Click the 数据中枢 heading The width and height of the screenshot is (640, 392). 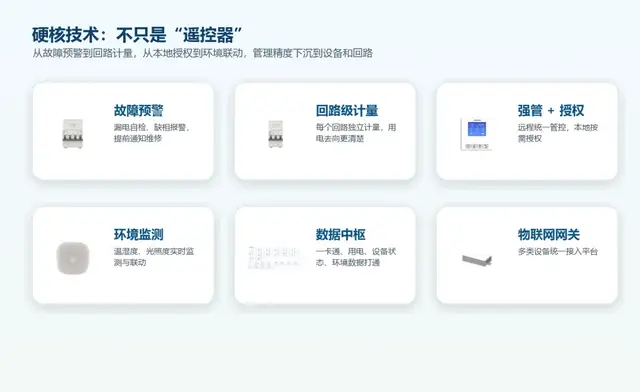coord(340,234)
